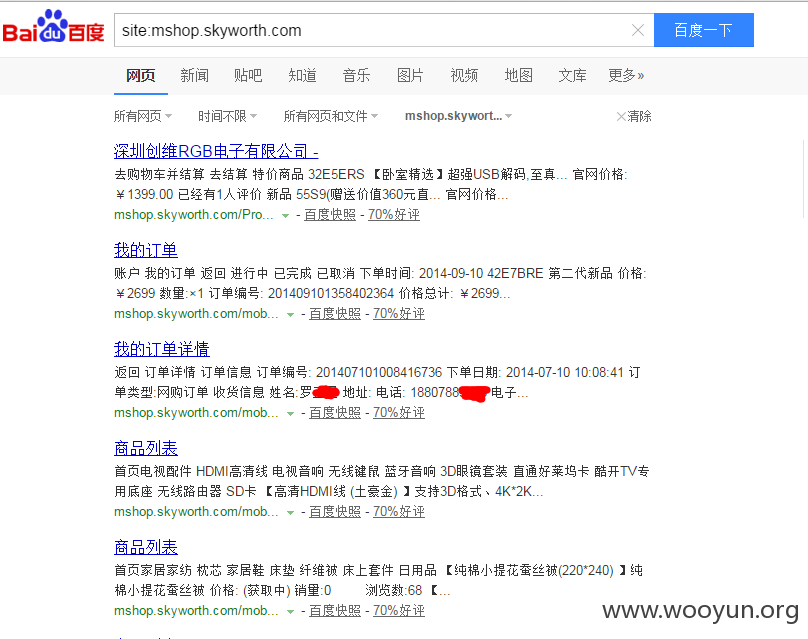Open the 贴吧 tab
Viewport: 808px width, 639px height.
(248, 76)
